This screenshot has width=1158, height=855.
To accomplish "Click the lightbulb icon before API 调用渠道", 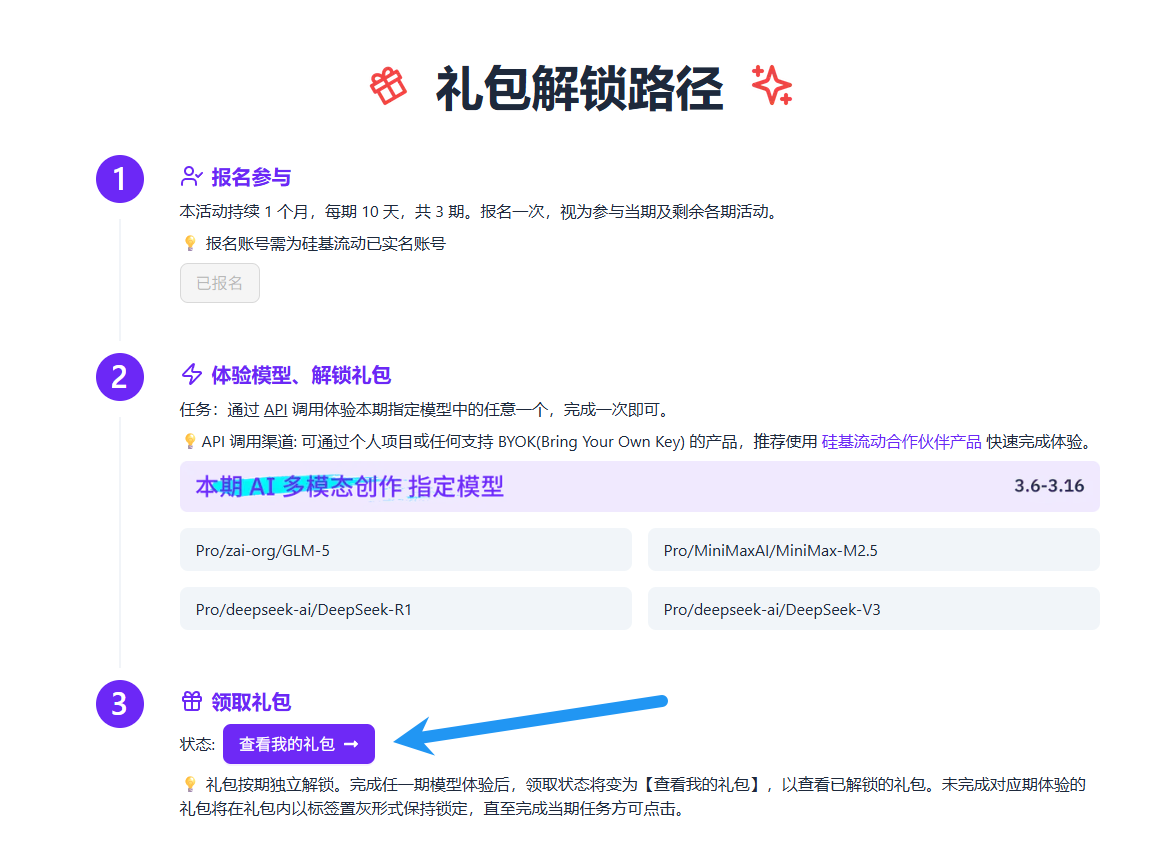I will tap(190, 441).
